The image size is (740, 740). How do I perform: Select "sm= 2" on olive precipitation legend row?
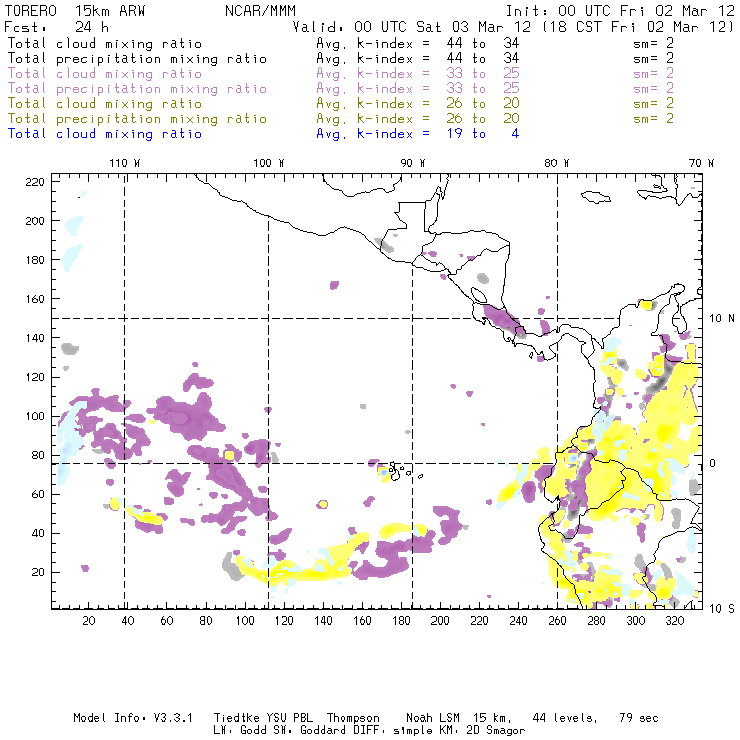[x=653, y=118]
